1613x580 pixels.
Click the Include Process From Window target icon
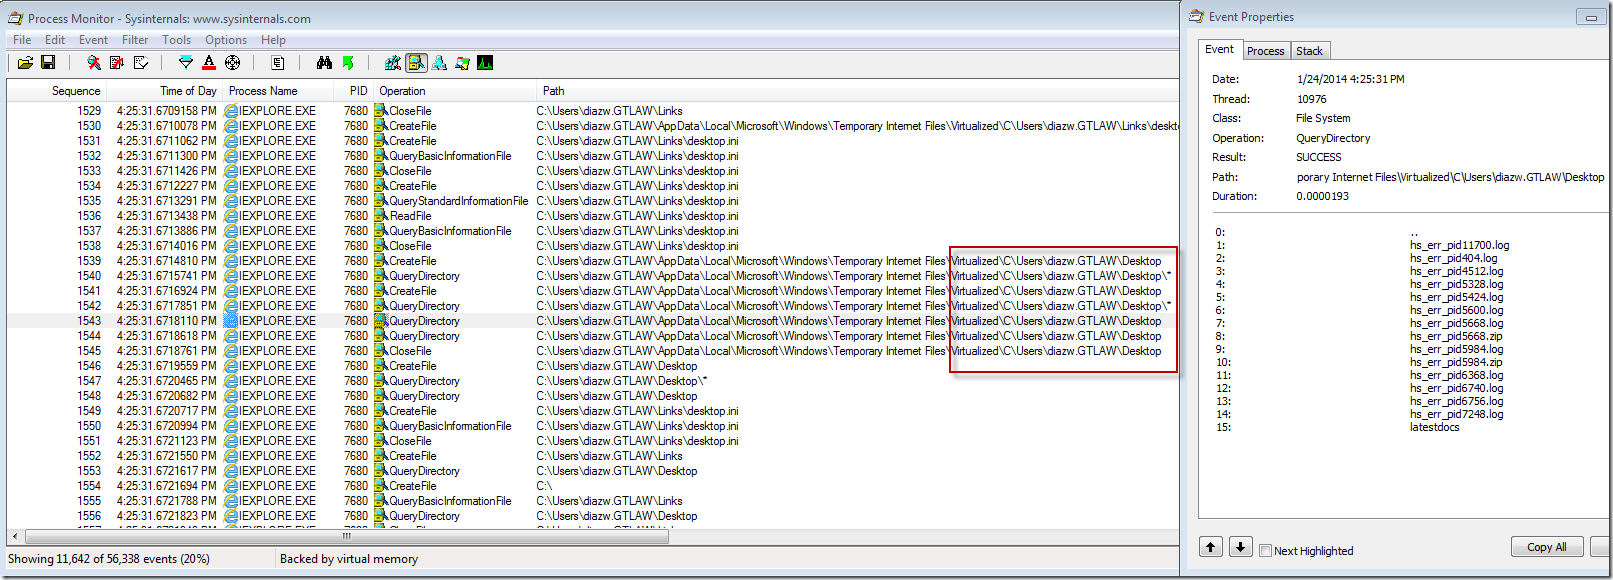[232, 63]
